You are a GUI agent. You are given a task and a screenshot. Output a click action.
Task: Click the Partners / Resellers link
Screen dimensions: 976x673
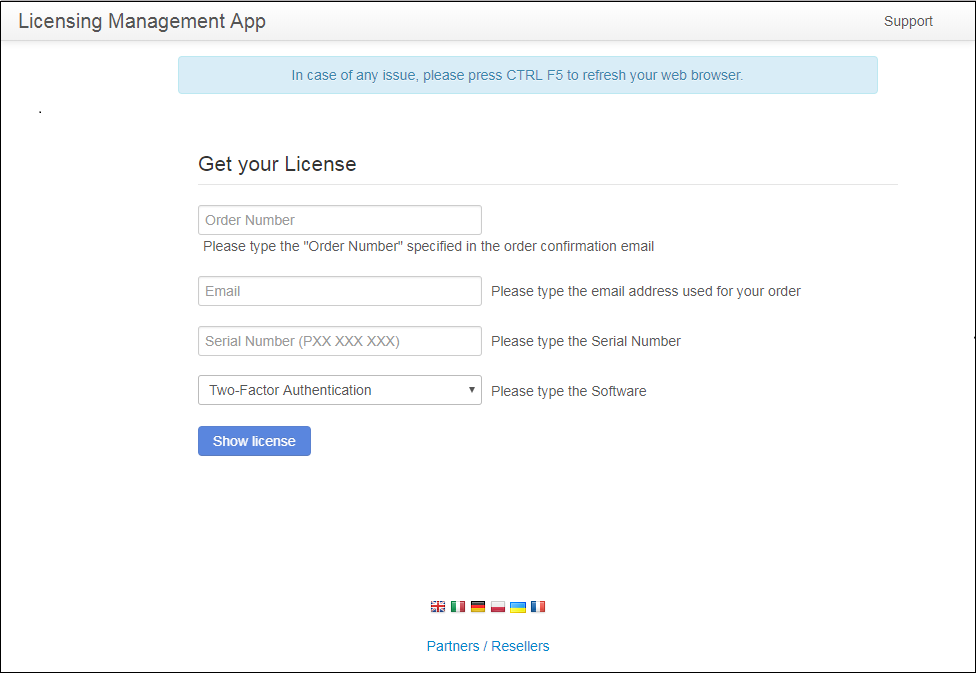coord(488,646)
